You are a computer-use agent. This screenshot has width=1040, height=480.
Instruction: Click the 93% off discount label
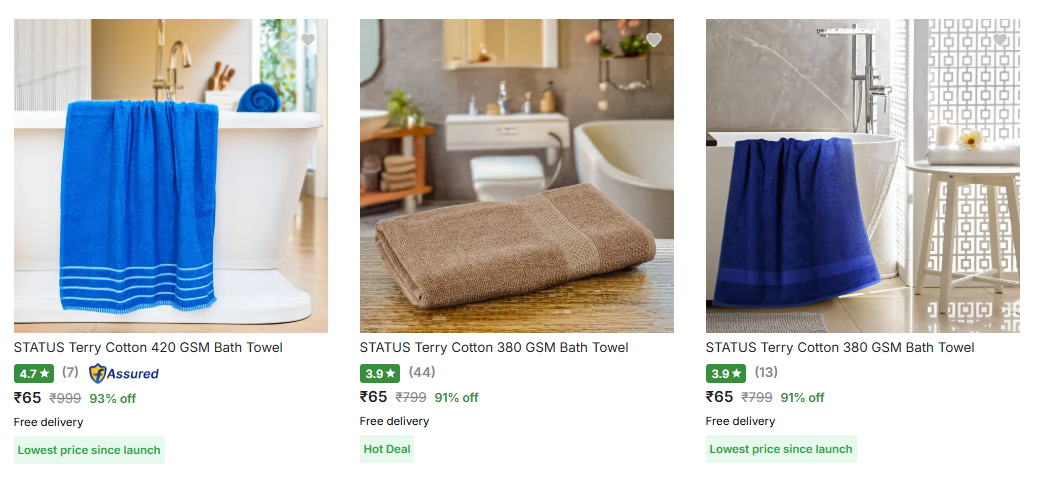tap(113, 398)
